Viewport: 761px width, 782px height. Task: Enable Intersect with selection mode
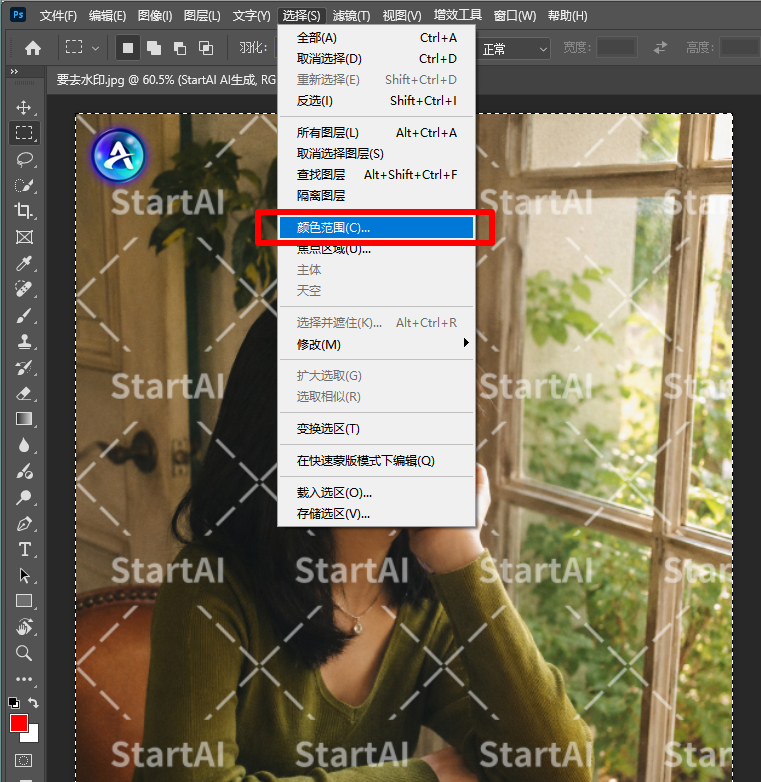click(x=205, y=48)
